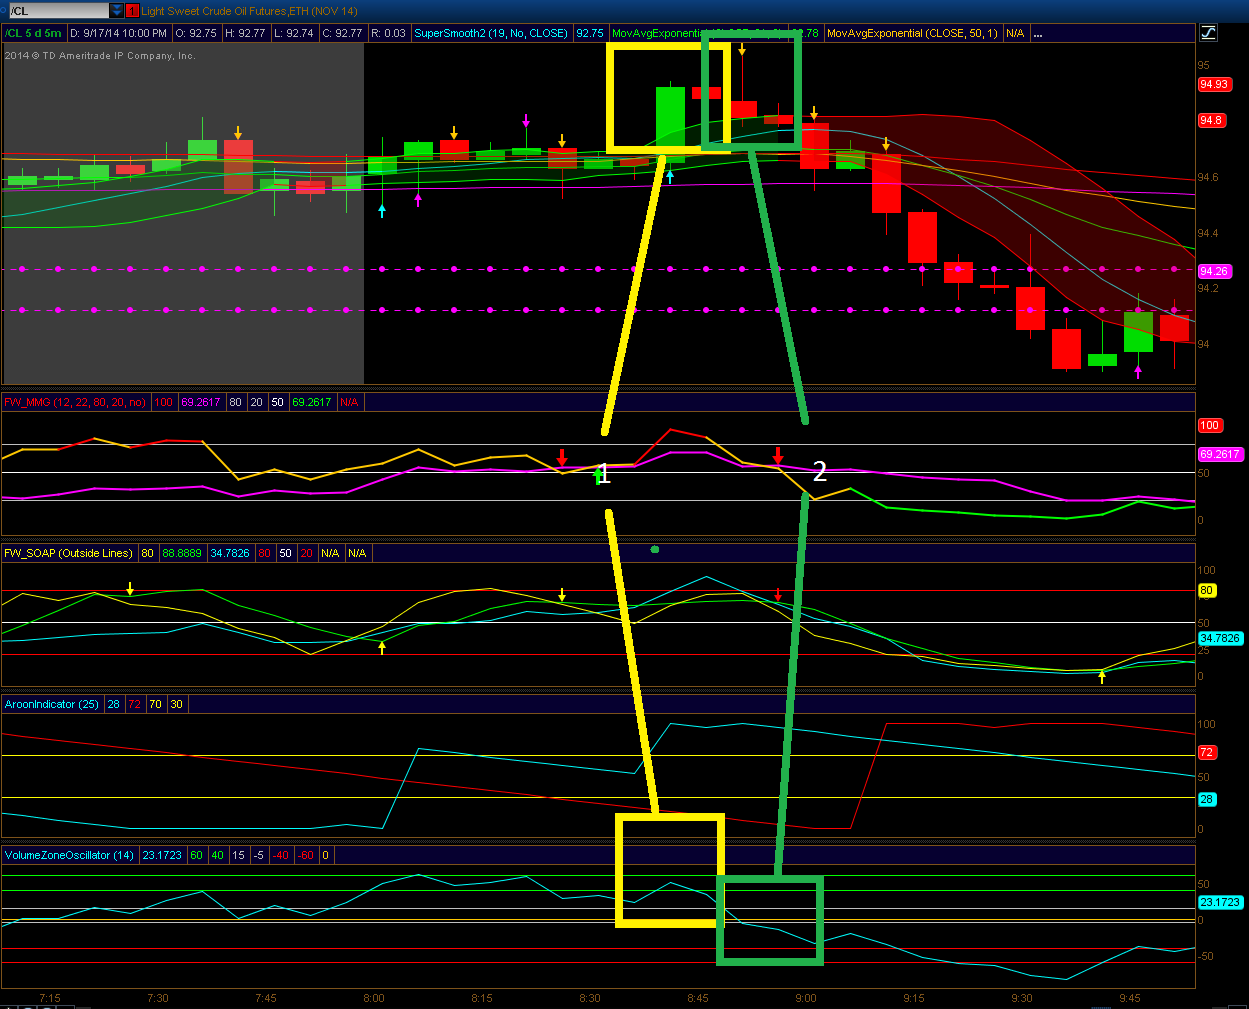The image size is (1249, 1009).
Task: Click the 94.93 red price bubble
Action: [x=1213, y=85]
